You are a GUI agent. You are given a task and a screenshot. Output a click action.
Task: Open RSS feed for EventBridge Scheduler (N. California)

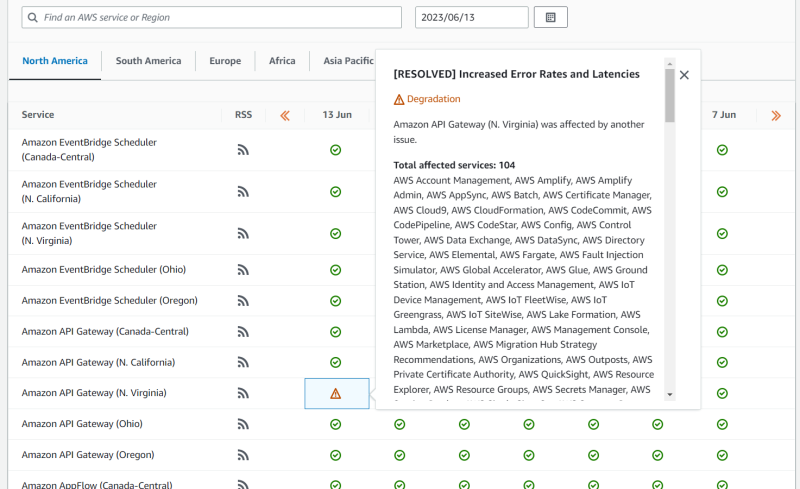[x=243, y=192]
